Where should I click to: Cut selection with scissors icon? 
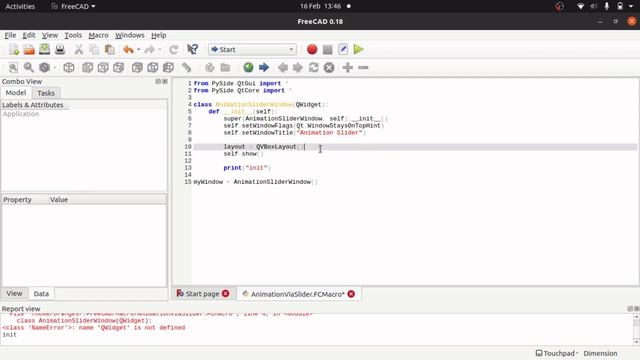point(79,49)
